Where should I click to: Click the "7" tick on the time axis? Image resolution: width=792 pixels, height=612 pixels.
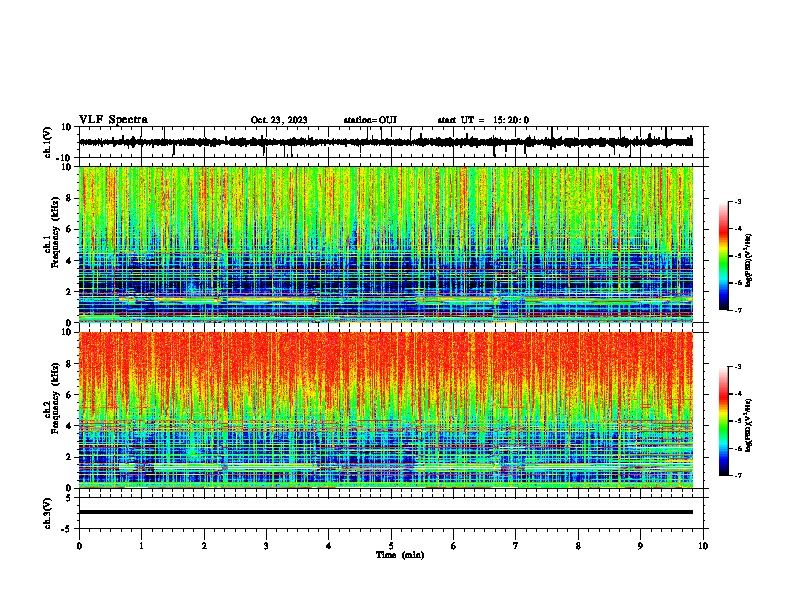(516, 545)
